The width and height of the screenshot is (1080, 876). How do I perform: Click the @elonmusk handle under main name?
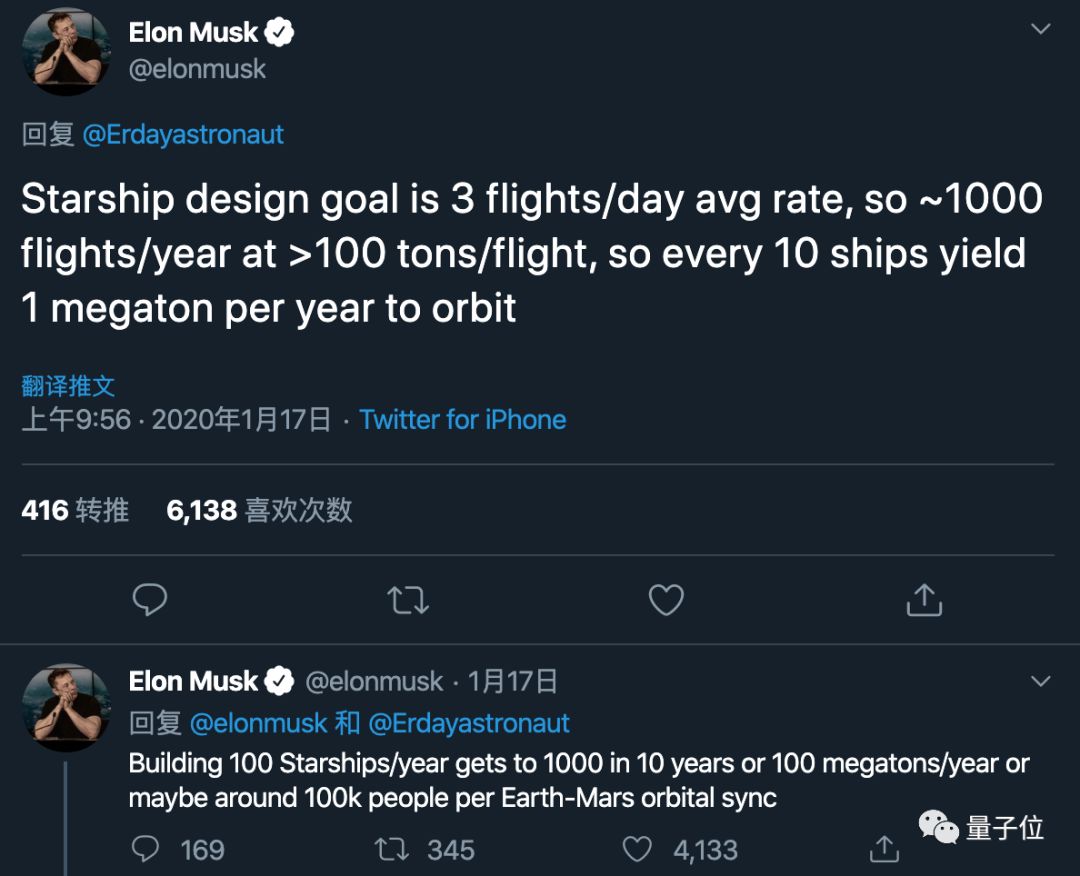(197, 70)
